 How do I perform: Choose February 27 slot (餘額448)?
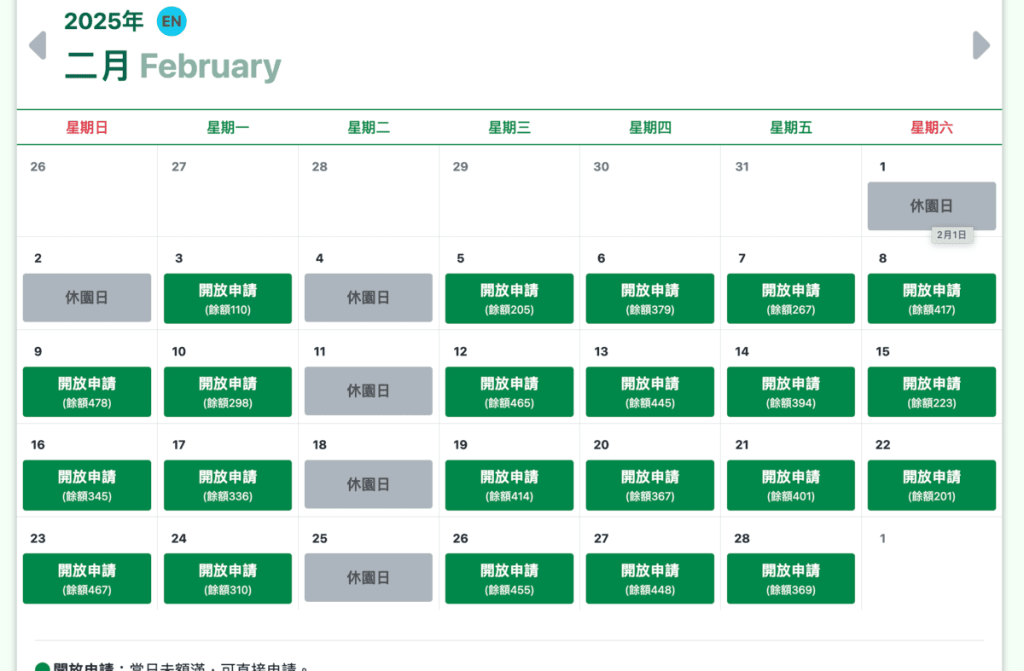[x=650, y=578]
